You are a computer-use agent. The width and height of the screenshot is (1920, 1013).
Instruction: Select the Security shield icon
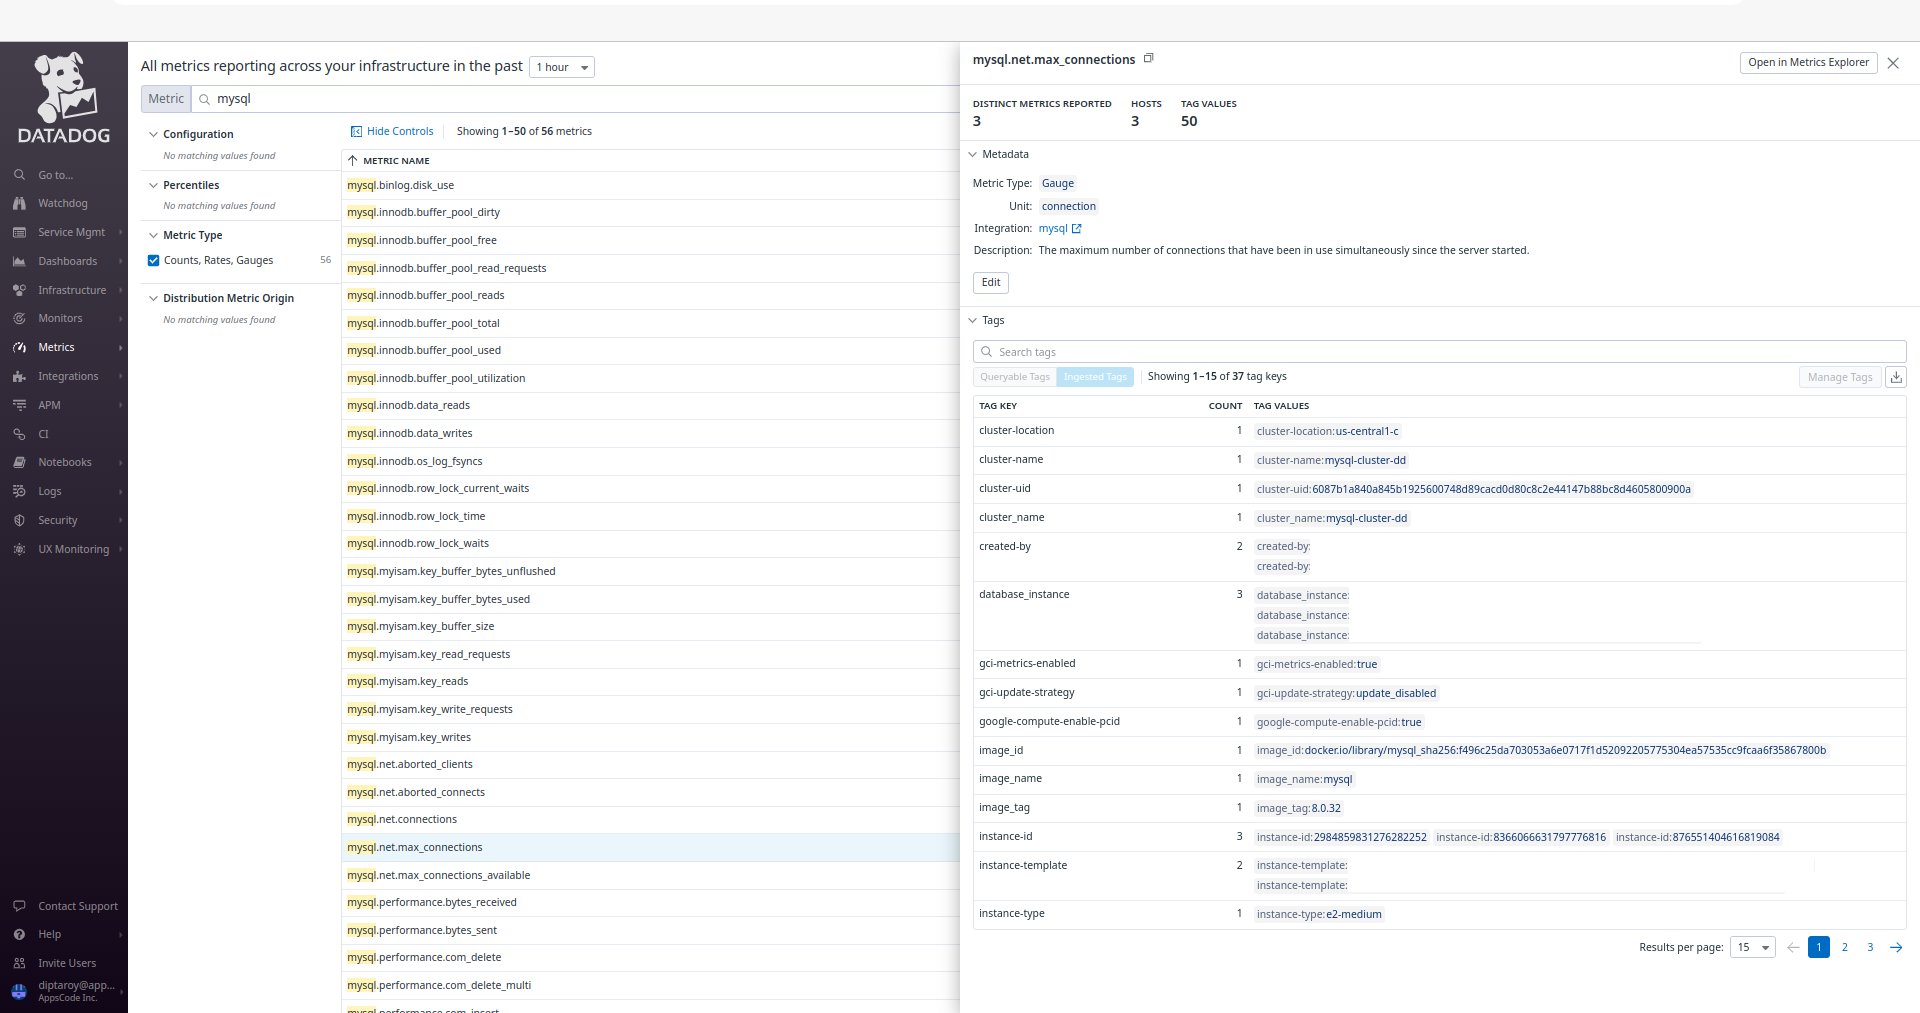(x=20, y=520)
